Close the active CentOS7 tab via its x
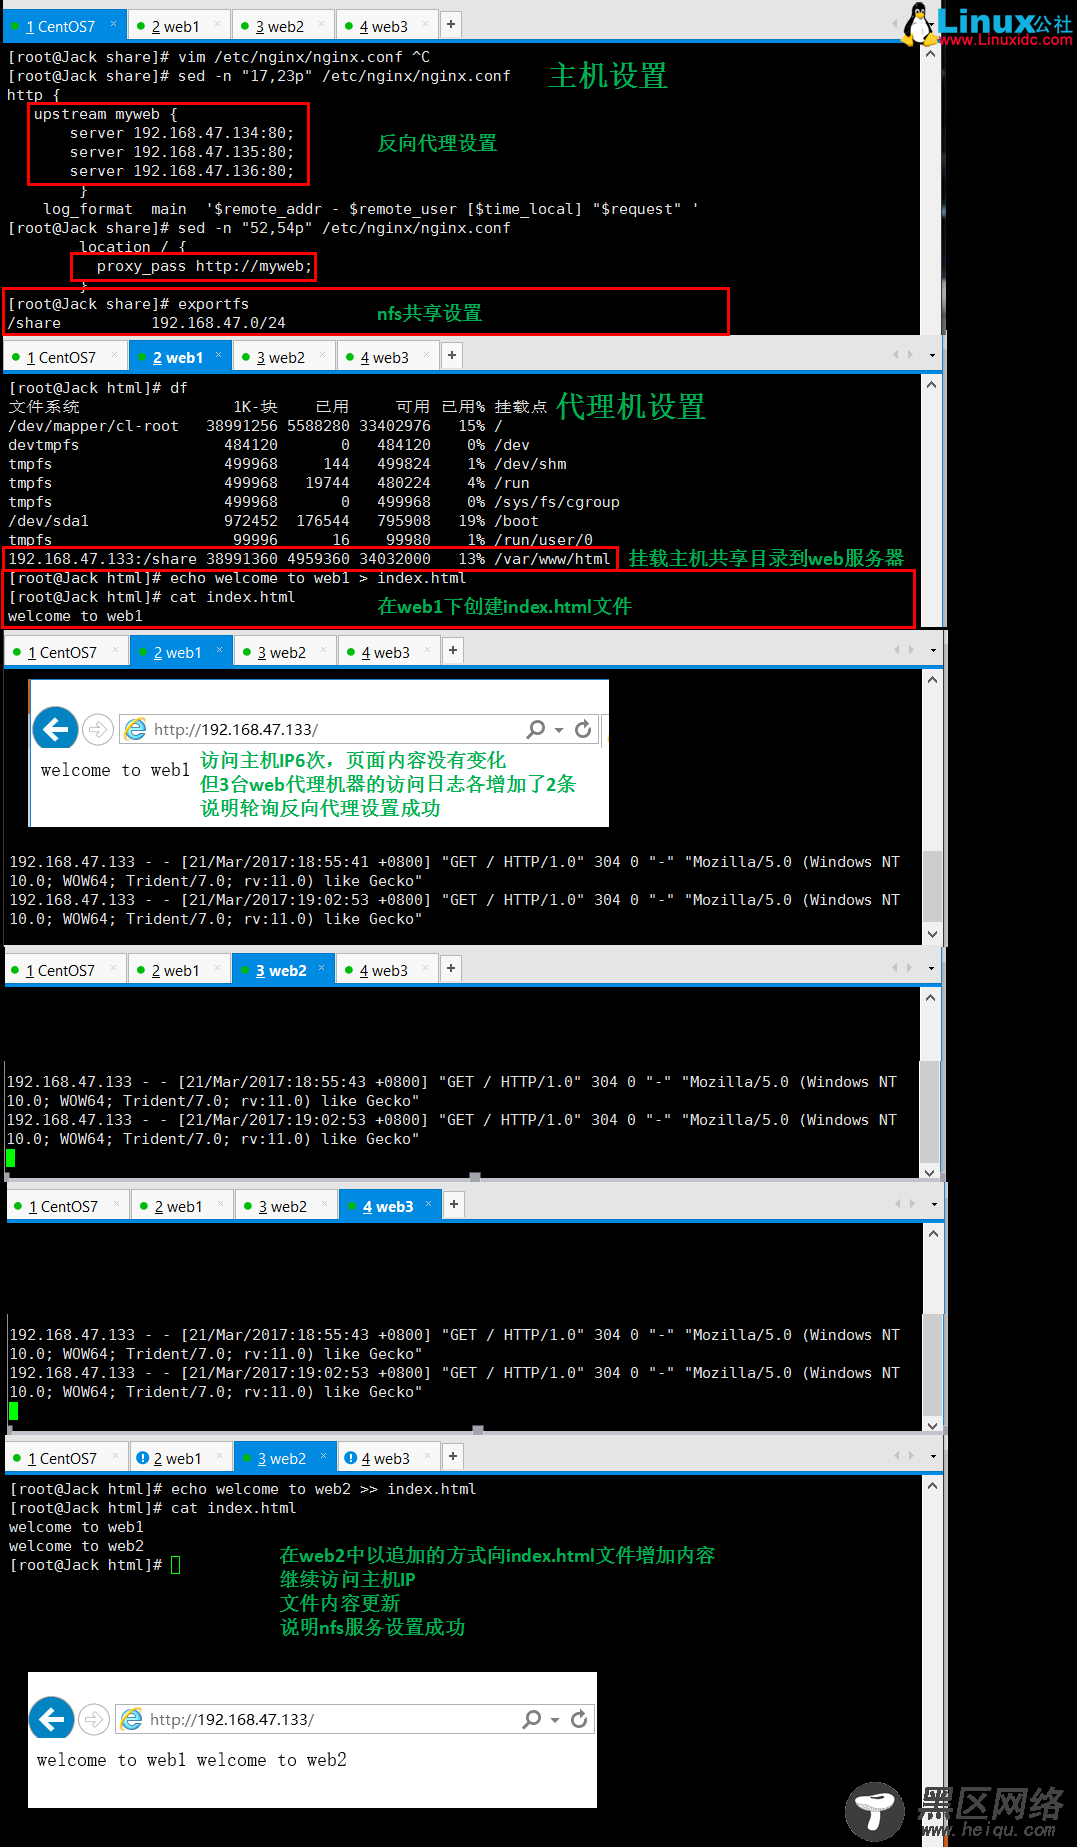The height and width of the screenshot is (1847, 1077). coord(113,23)
